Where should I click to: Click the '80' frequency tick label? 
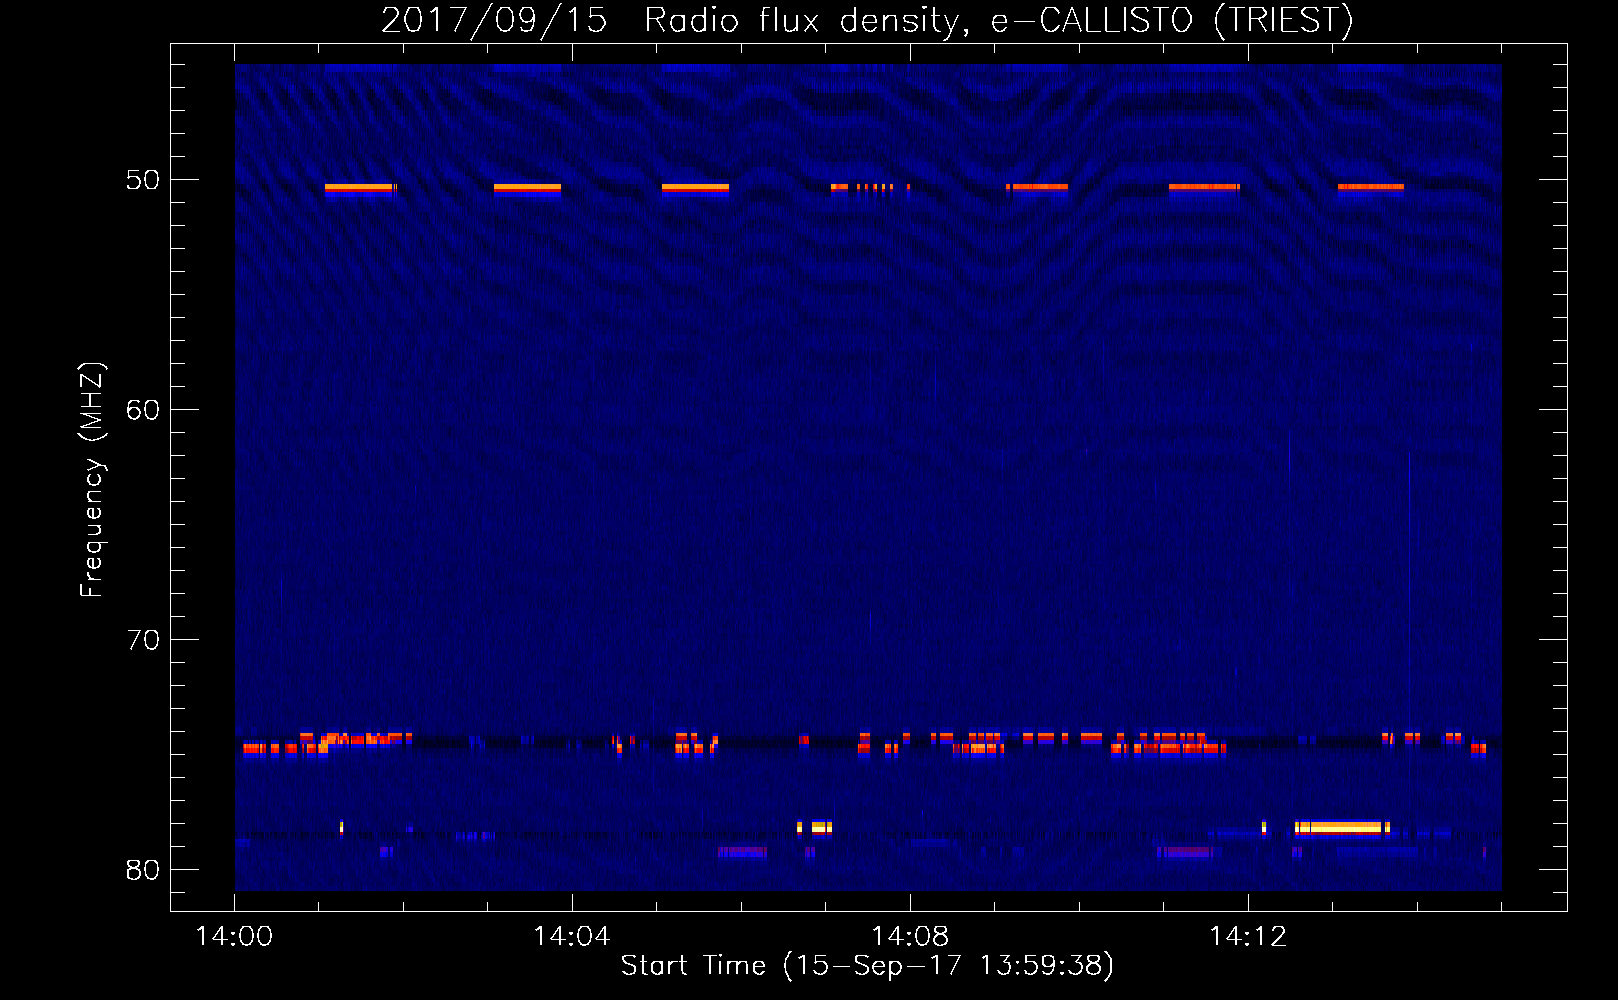(143, 870)
